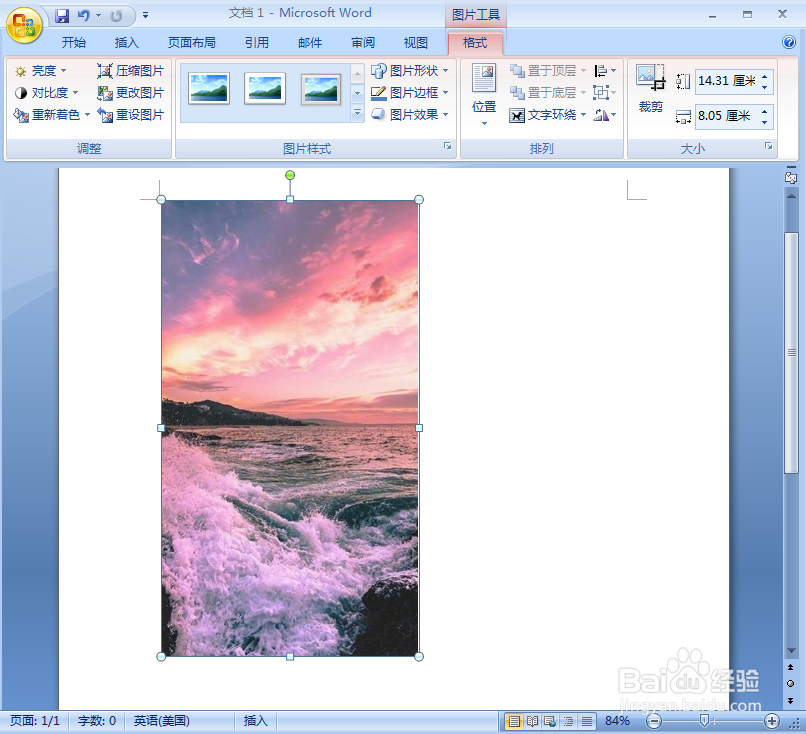Edit the shape width field 8.05 厘米
The width and height of the screenshot is (806, 734).
[x=726, y=116]
